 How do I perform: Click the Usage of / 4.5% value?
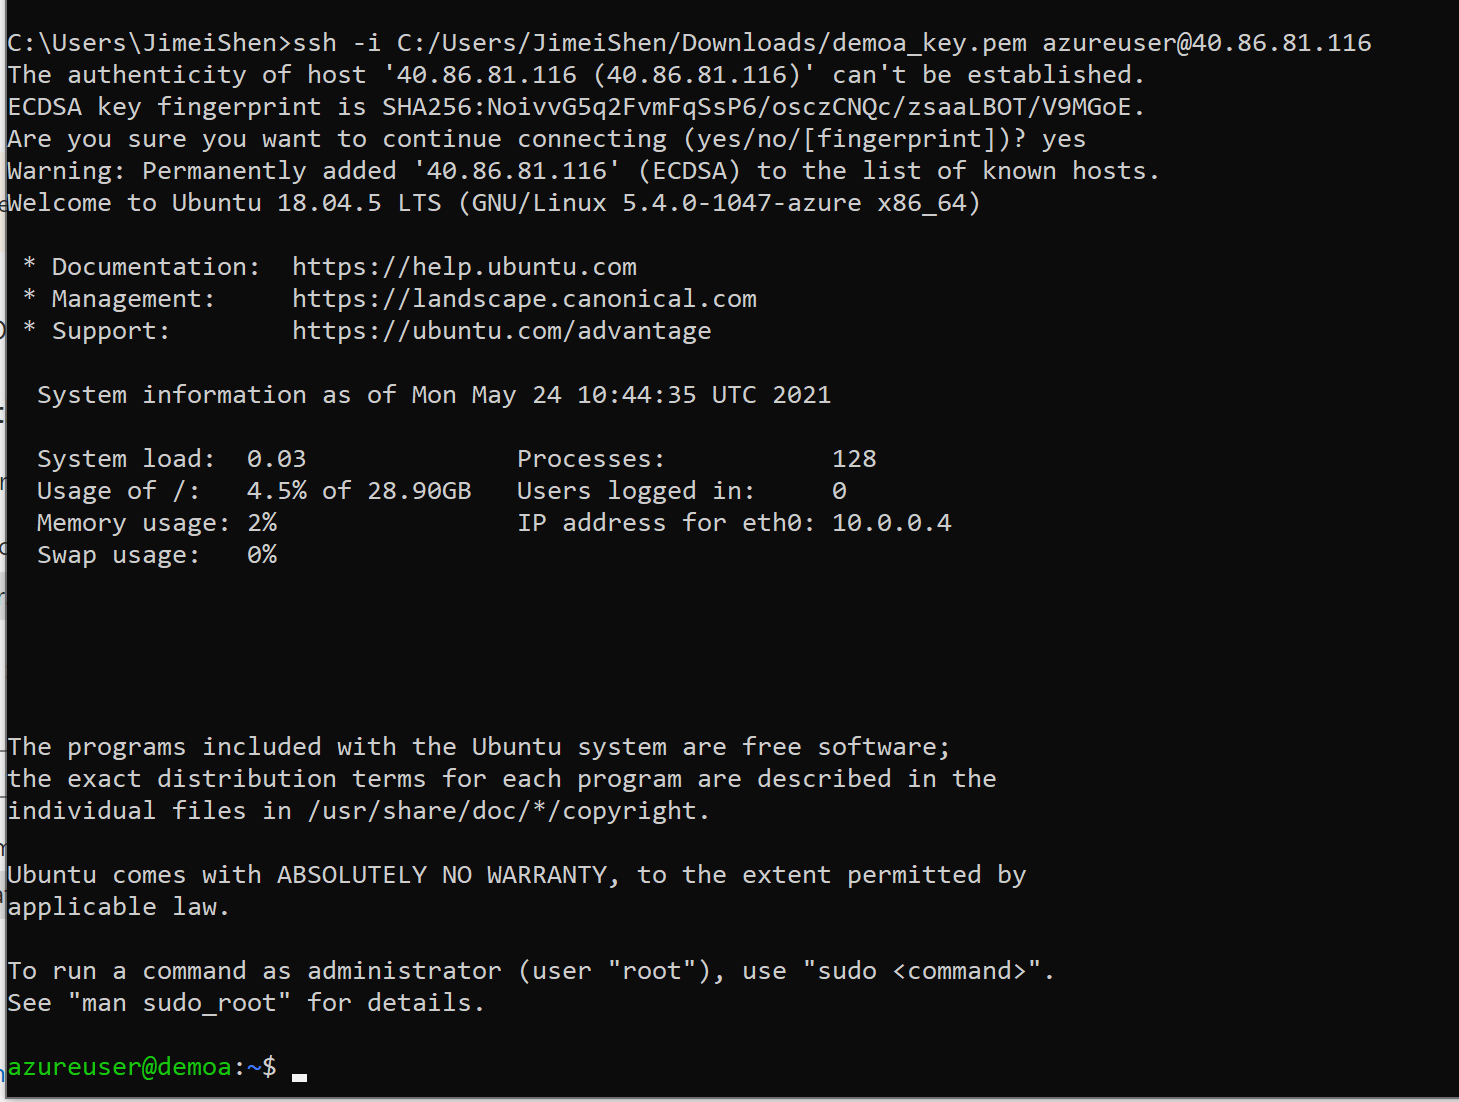(277, 491)
